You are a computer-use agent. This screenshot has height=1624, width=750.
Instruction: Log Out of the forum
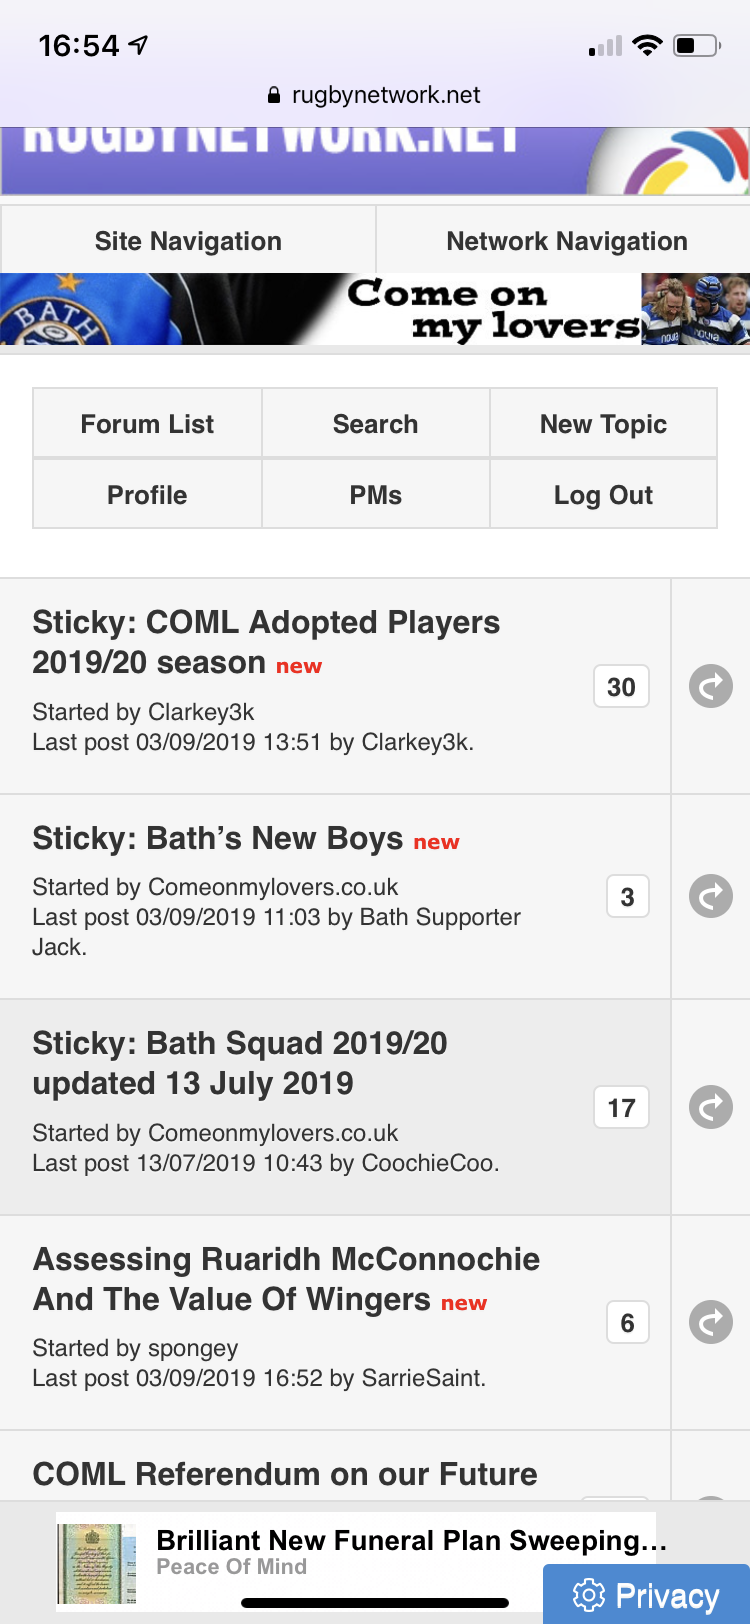tap(603, 494)
